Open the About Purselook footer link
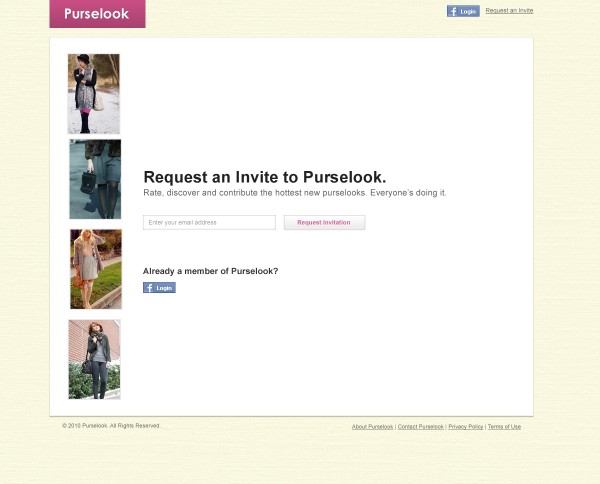The width and height of the screenshot is (600, 484). coord(372,427)
